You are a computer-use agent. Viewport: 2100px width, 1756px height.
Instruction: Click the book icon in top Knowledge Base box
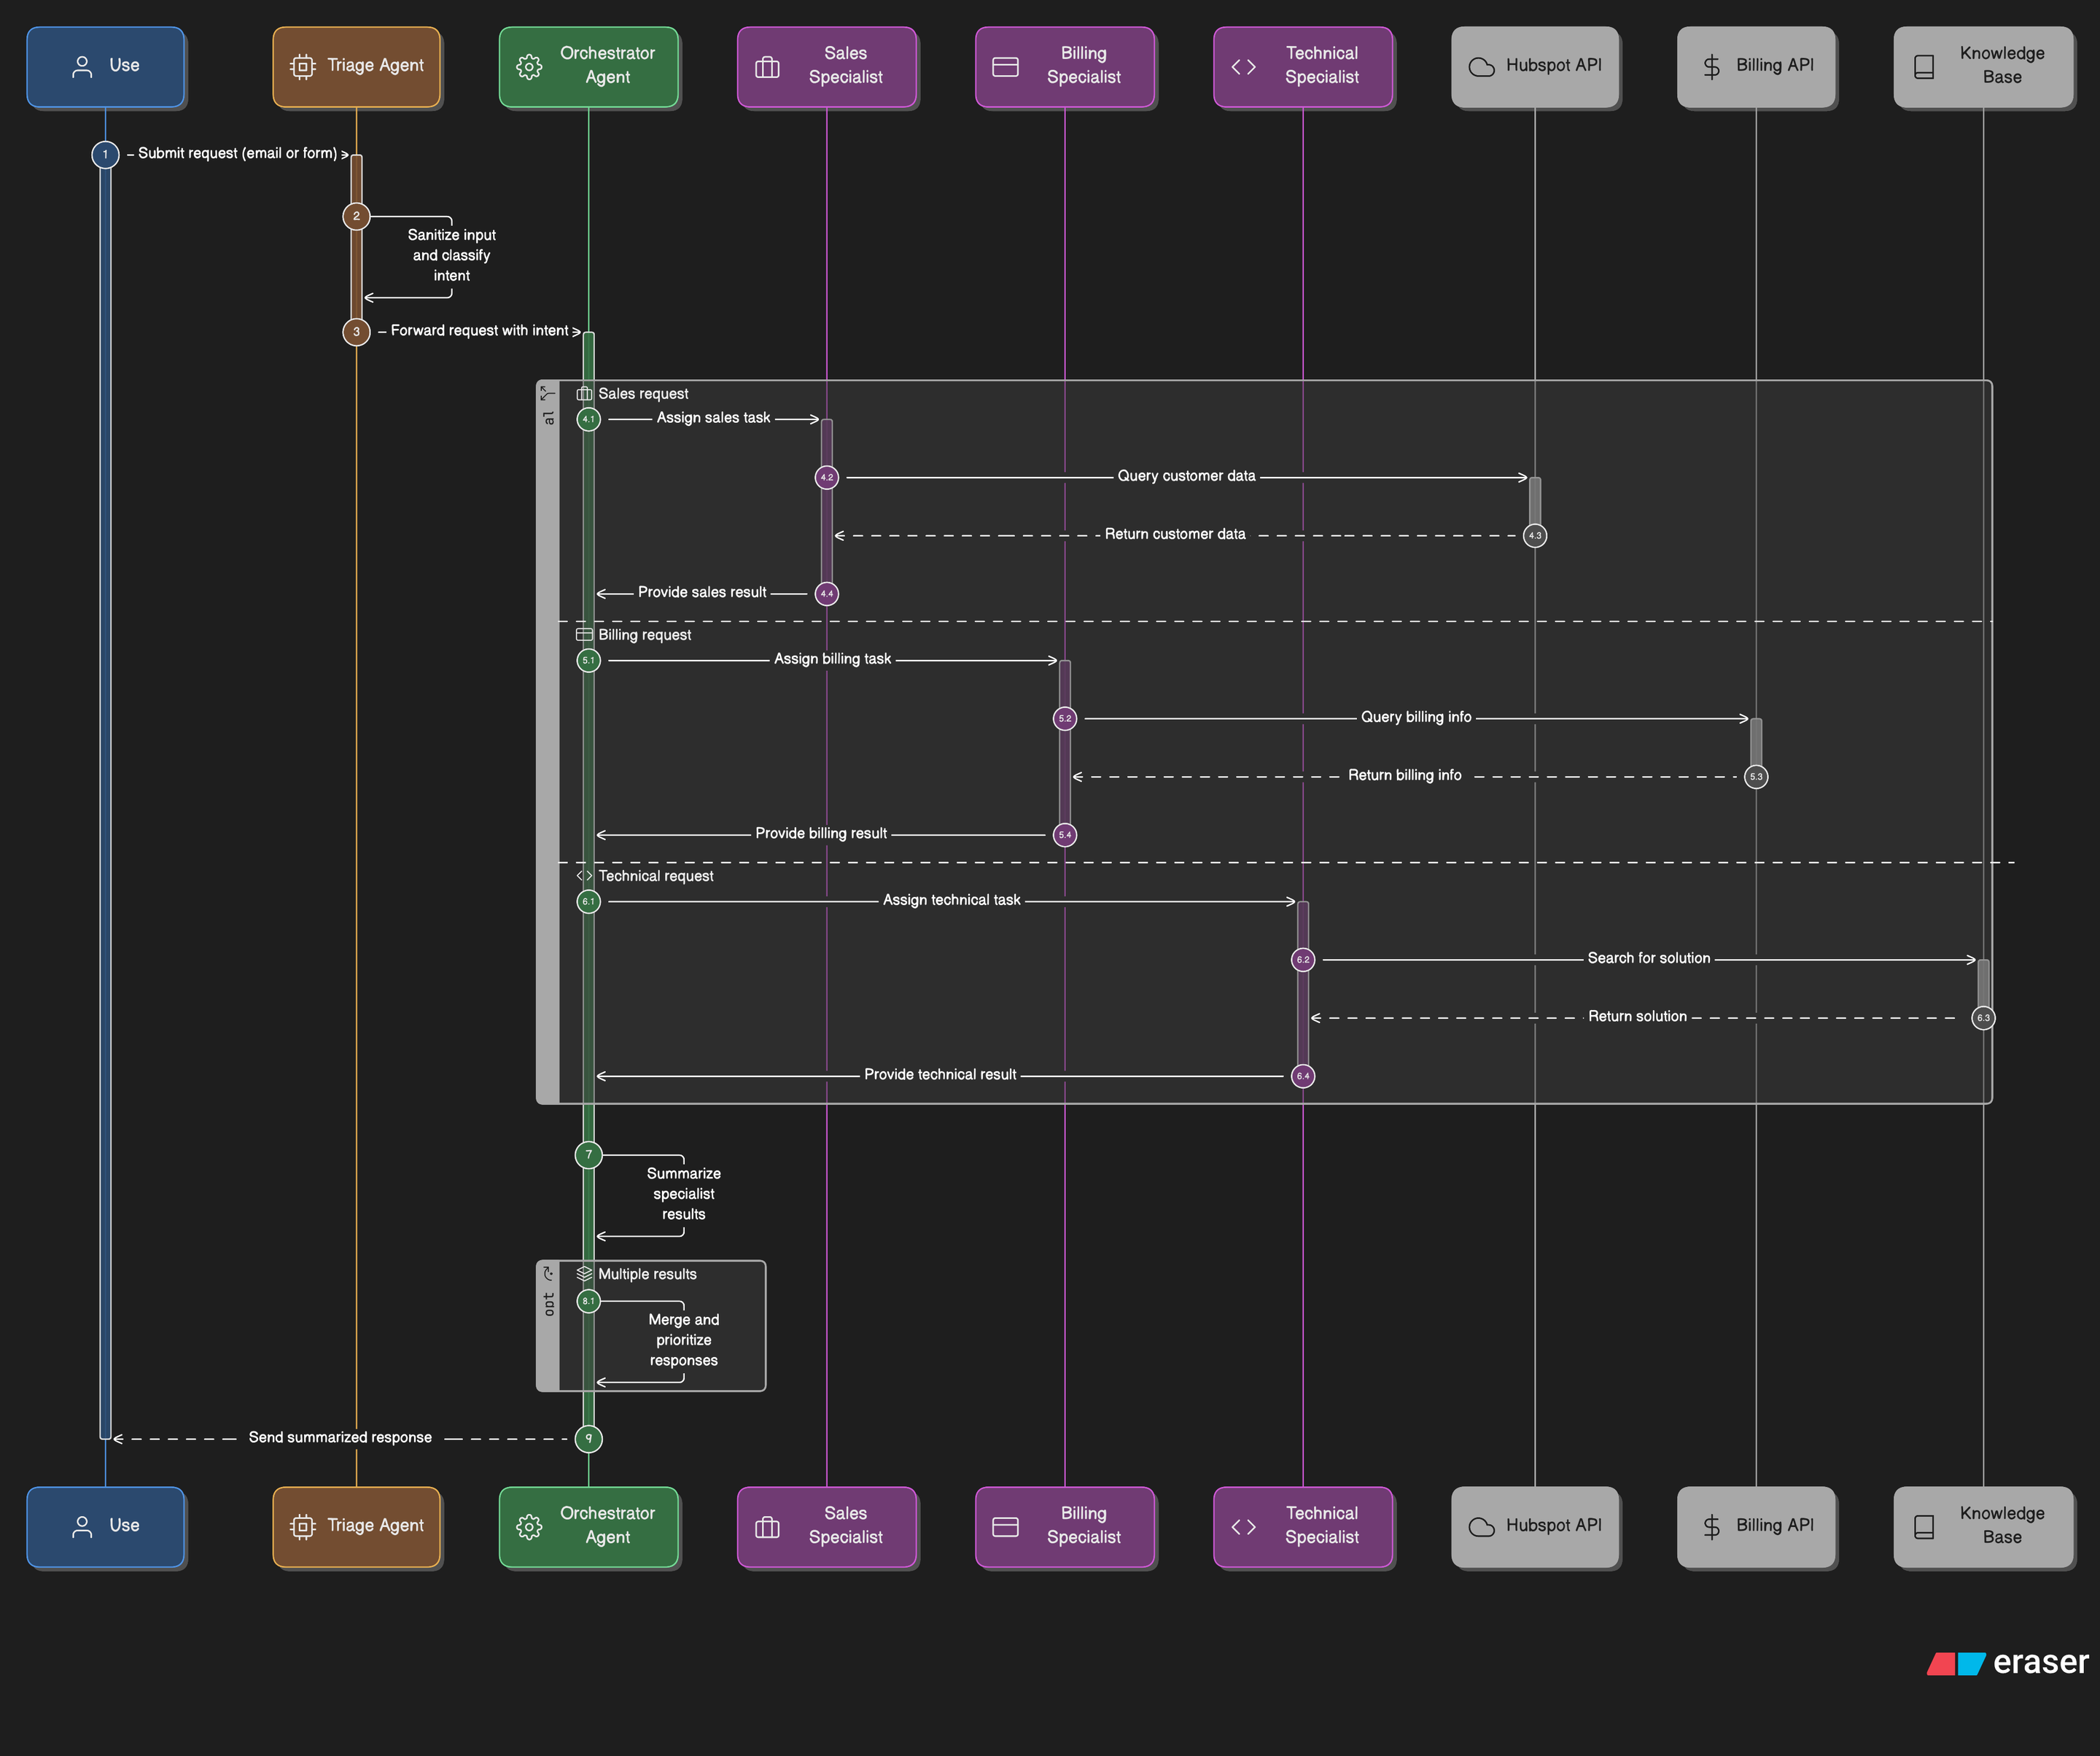point(1923,67)
